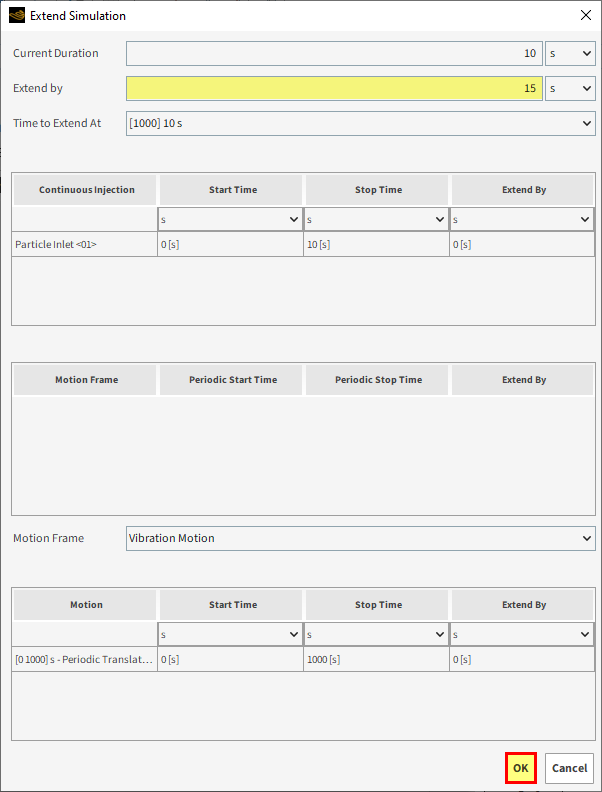This screenshot has height=792, width=602.
Task: Click the Continuous Injection column header
Action: point(85,190)
